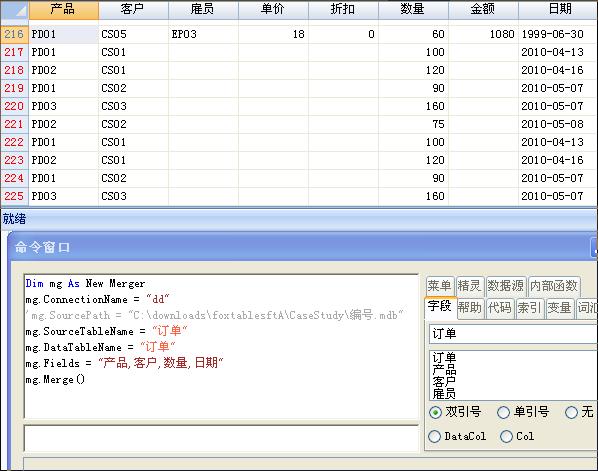Switch to the 内部函数 tab
The width and height of the screenshot is (598, 471).
point(555,286)
